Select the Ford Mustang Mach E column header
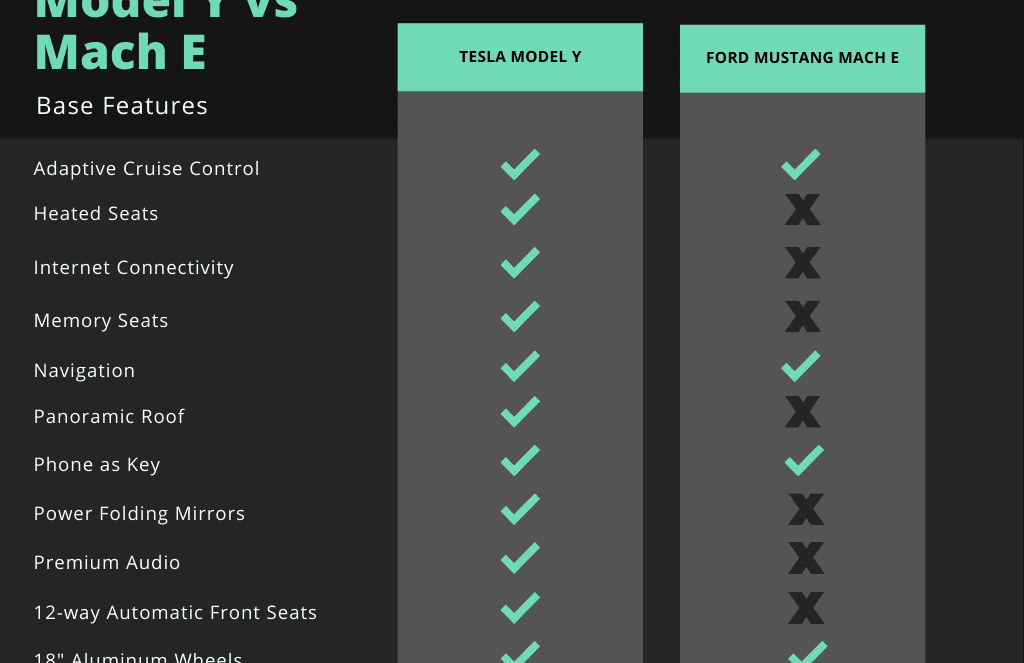 (803, 59)
